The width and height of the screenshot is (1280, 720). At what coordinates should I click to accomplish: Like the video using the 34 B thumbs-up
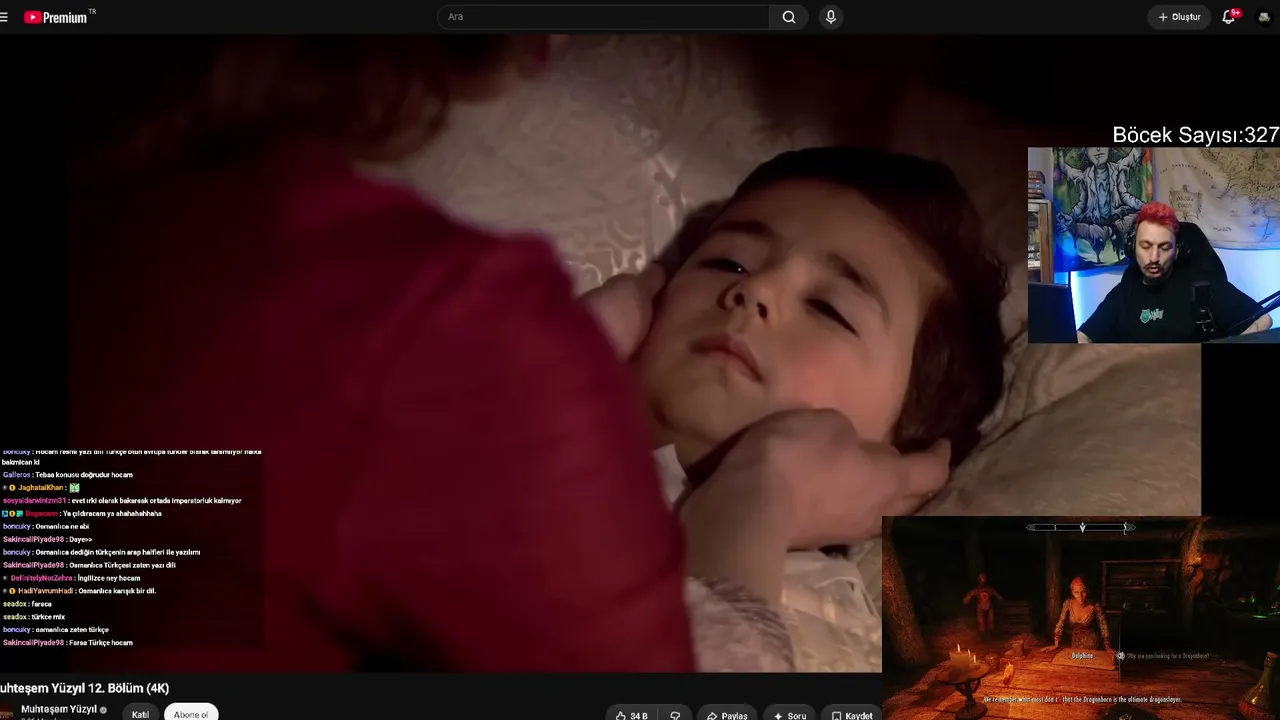pos(632,715)
